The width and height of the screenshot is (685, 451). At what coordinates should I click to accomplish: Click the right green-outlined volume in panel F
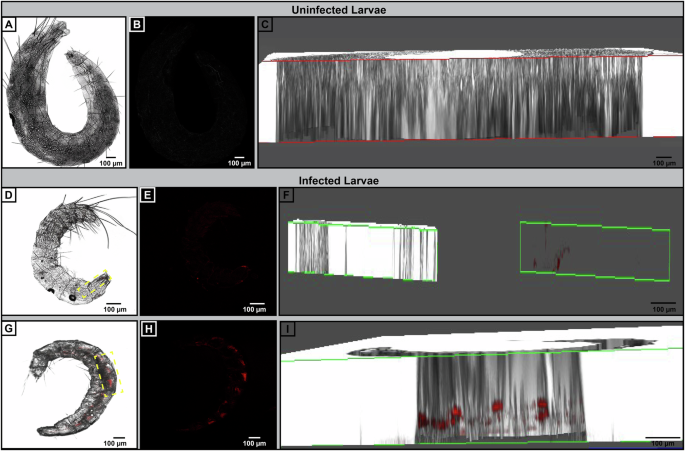(595, 248)
